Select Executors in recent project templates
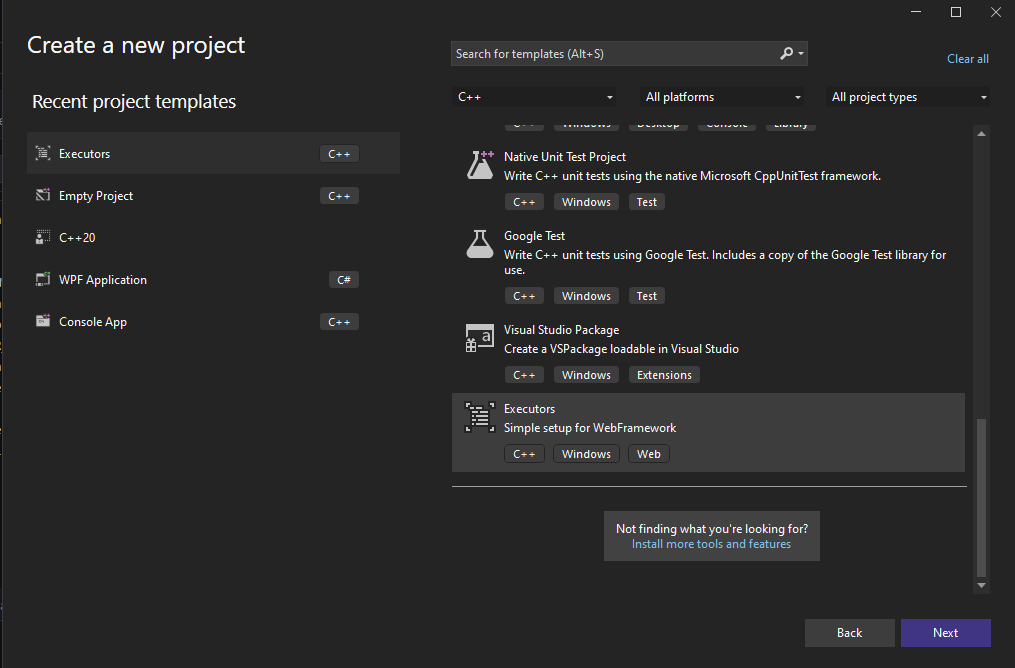Viewport: 1015px width, 668px height. (x=214, y=153)
